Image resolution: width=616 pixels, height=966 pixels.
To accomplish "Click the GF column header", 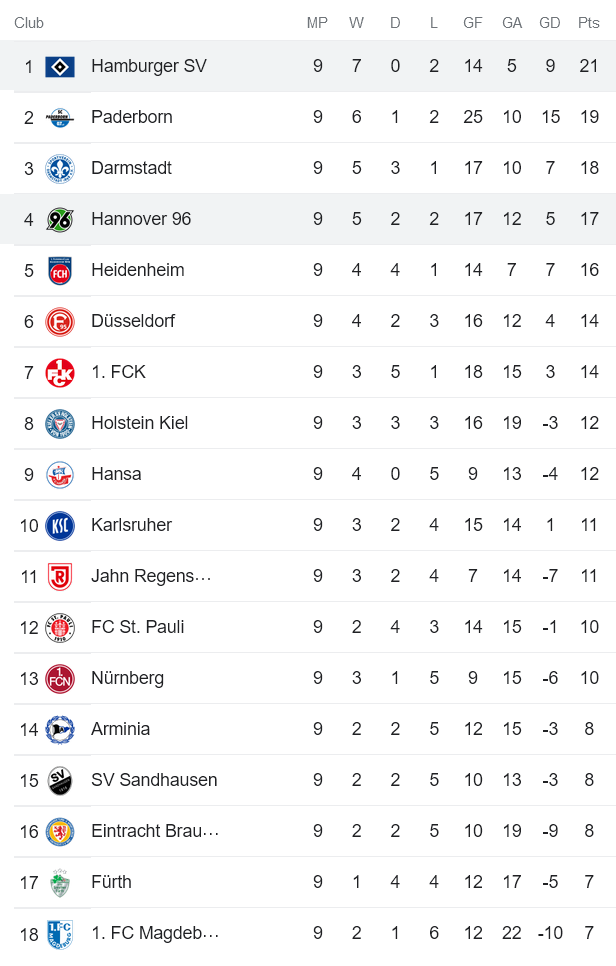I will pyautogui.click(x=473, y=21).
